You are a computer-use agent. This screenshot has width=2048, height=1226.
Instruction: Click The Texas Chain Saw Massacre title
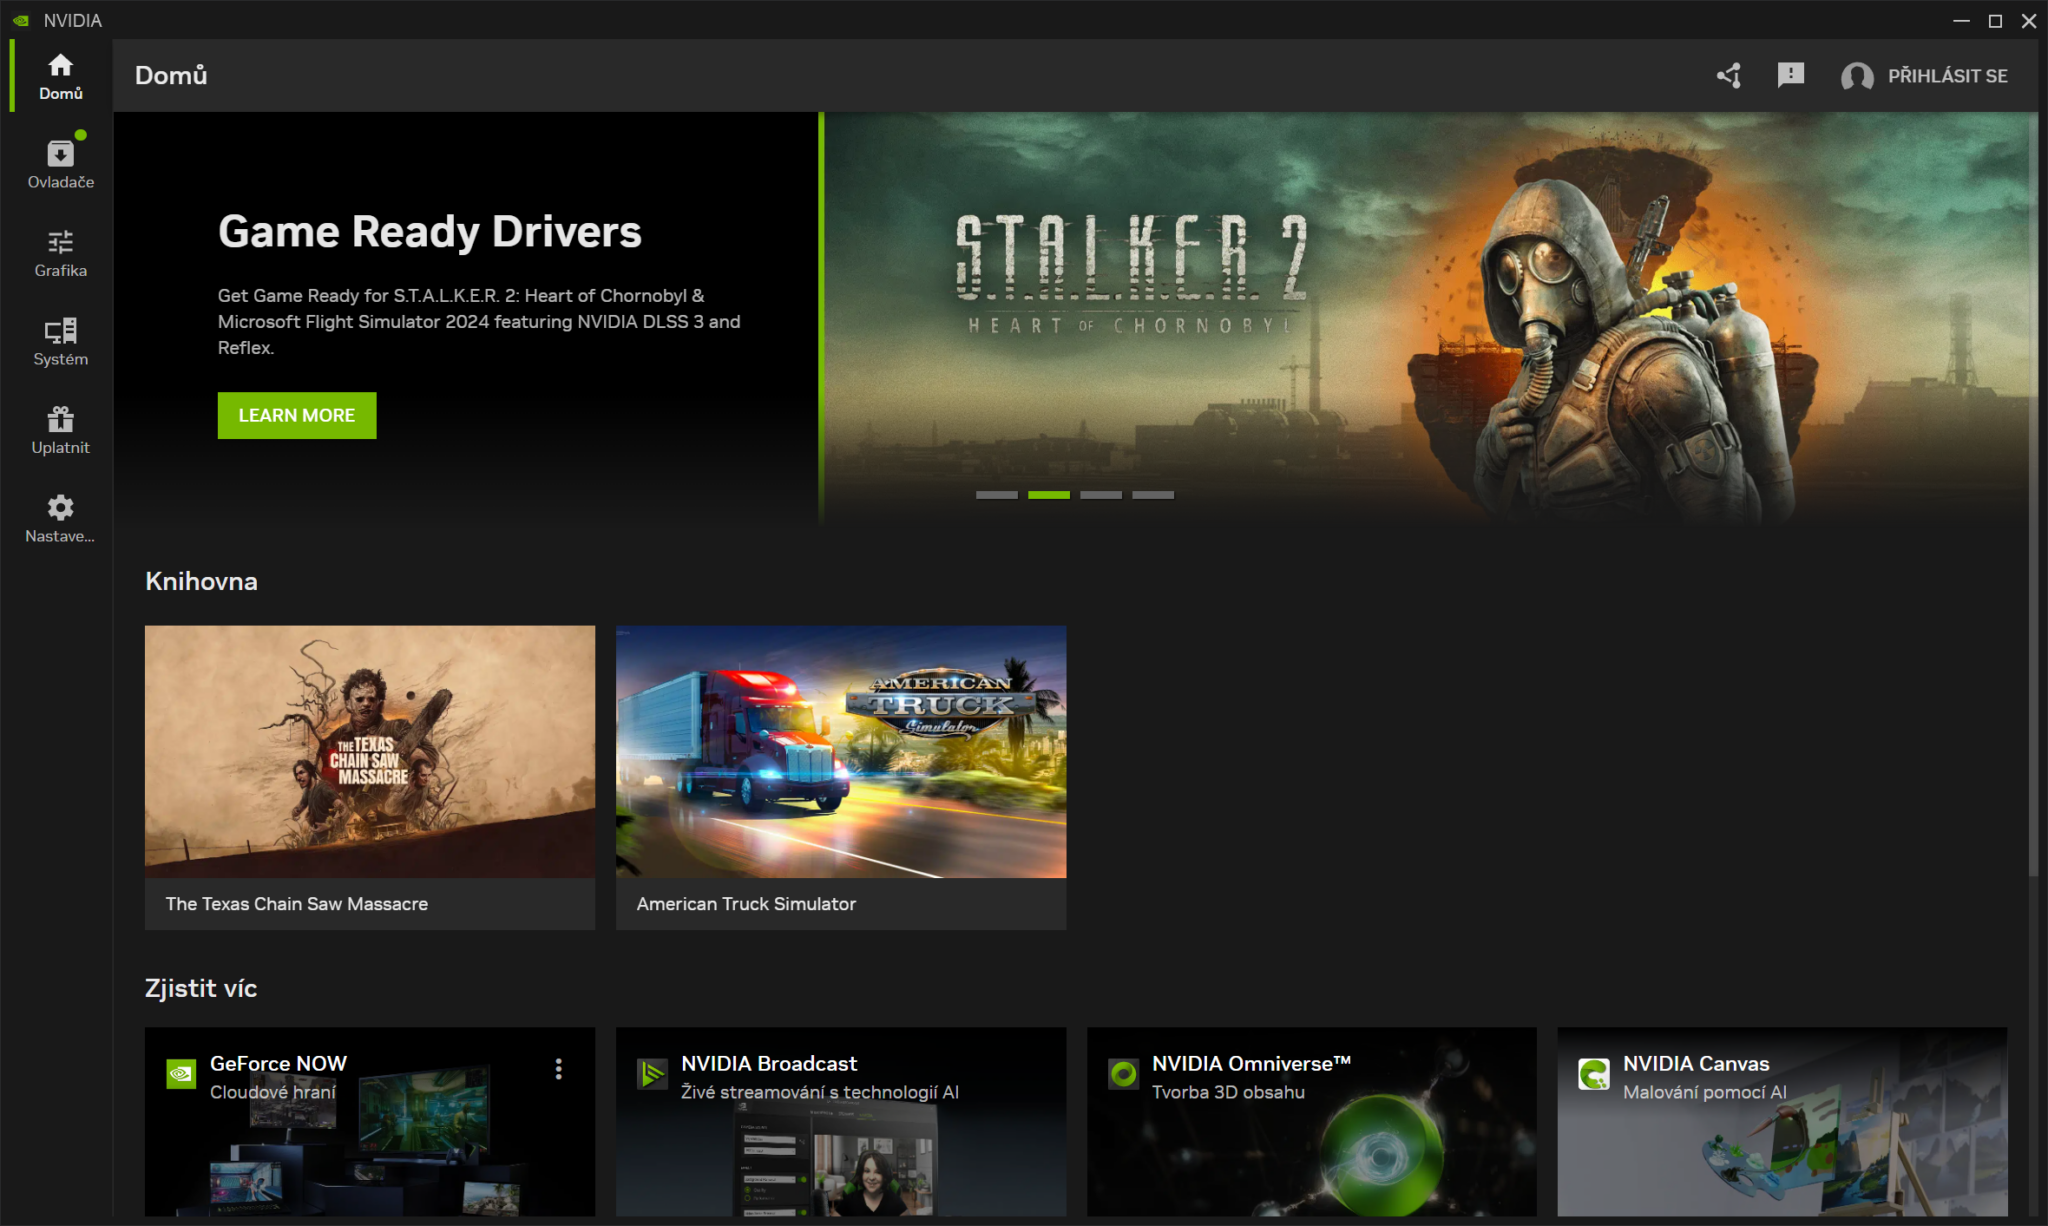tap(297, 904)
